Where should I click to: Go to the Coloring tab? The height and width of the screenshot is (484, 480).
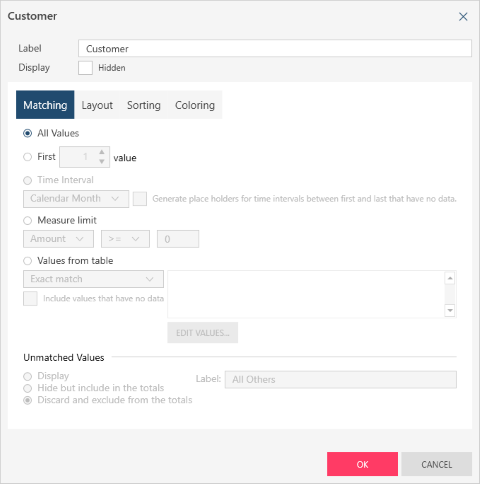click(195, 105)
